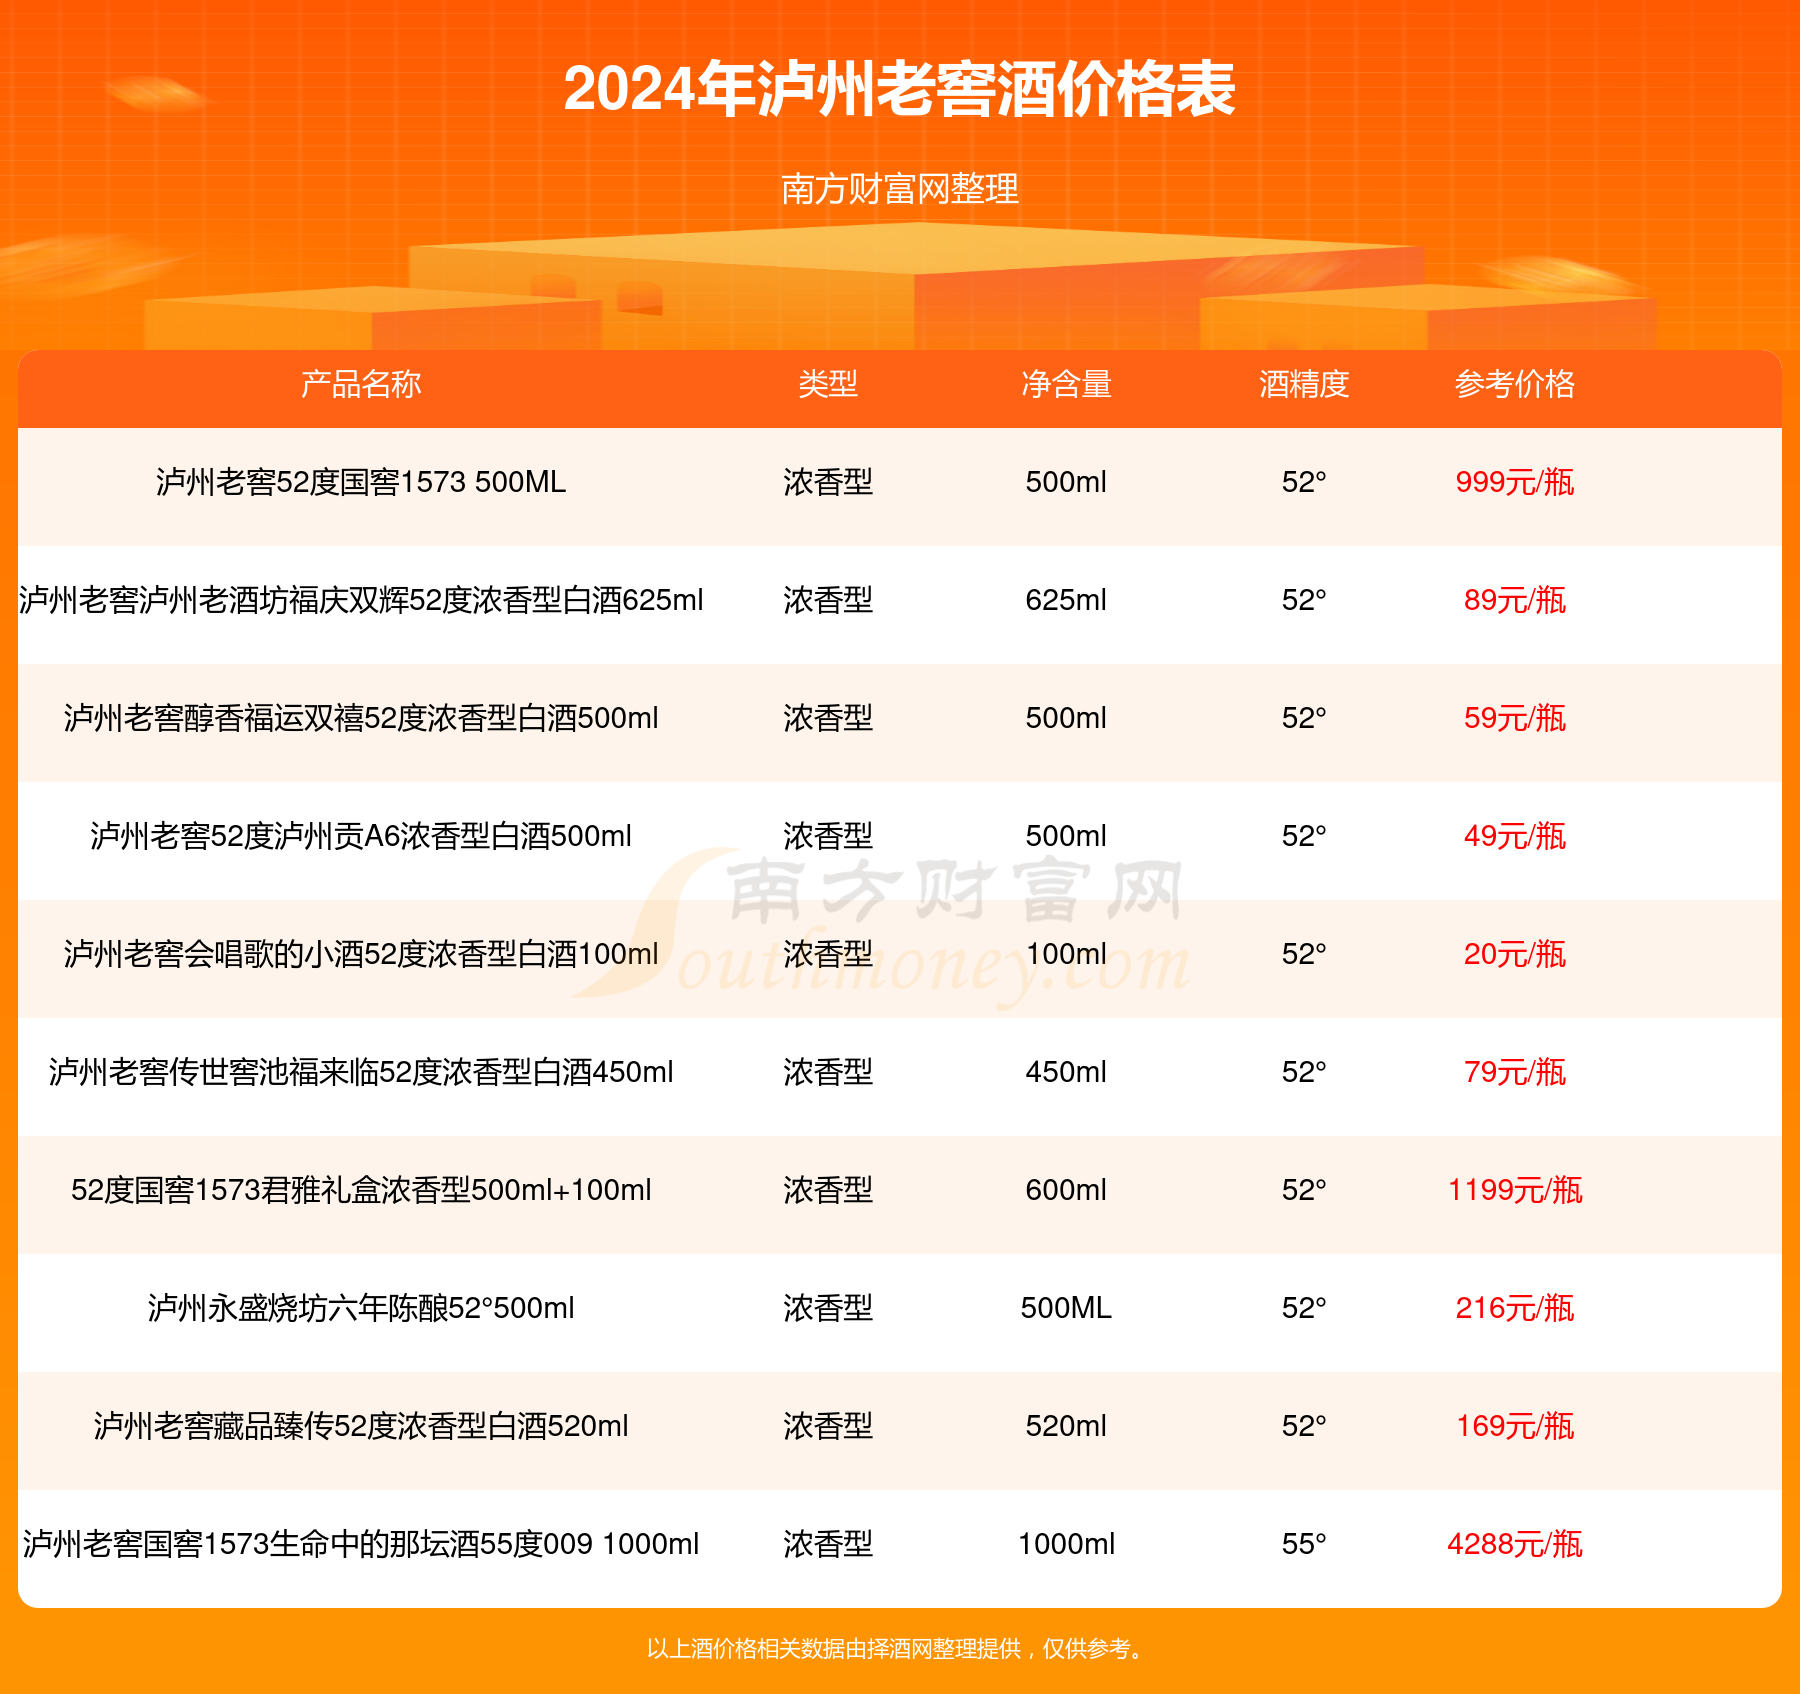1800x1694 pixels.
Task: Click 浓香型 in the 4288元/瓶 row
Action: point(828,1544)
